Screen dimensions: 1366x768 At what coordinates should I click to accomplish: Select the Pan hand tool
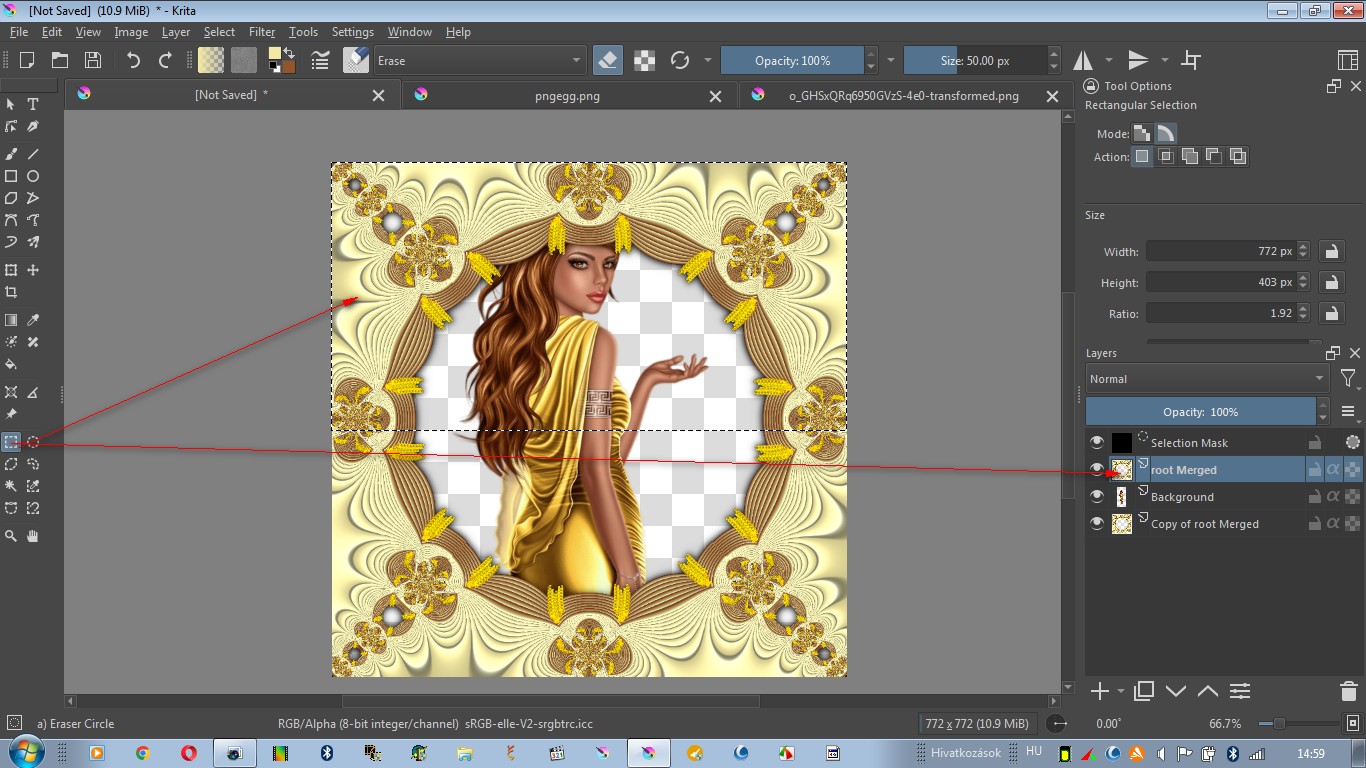(33, 536)
